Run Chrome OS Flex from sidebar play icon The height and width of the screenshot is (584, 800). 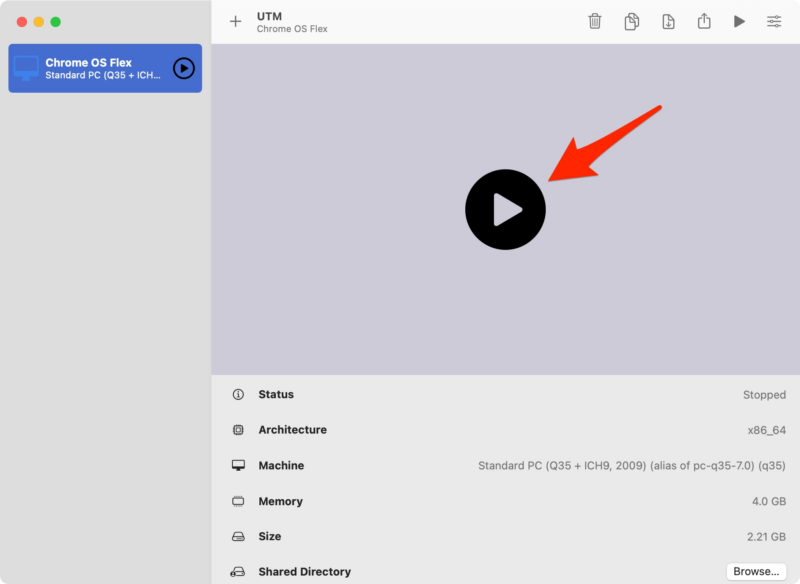[x=184, y=68]
